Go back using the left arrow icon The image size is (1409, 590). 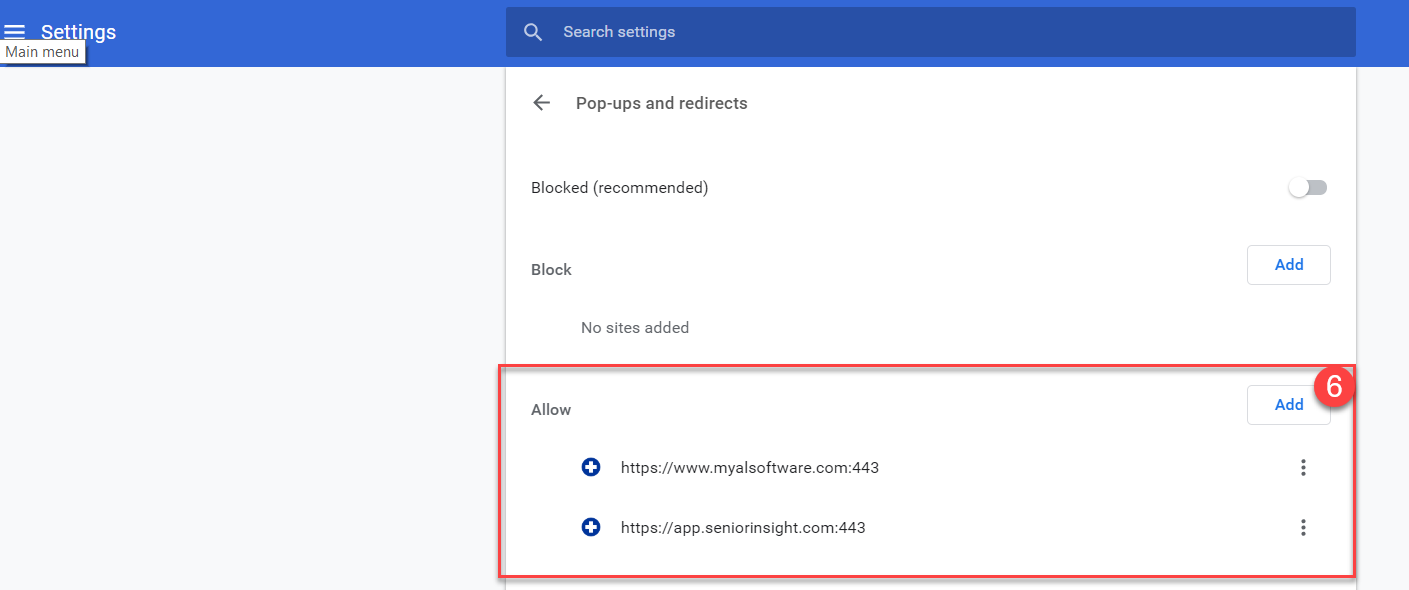click(x=542, y=103)
